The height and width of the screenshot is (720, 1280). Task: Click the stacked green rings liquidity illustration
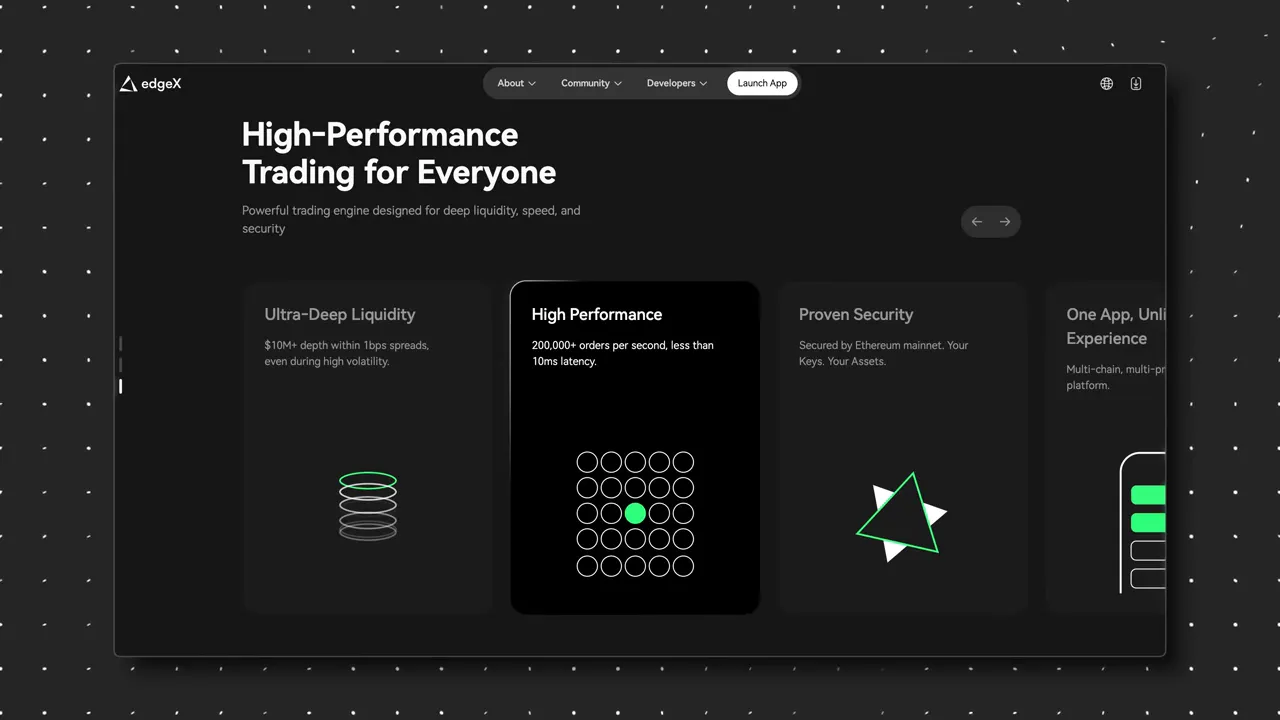tap(368, 506)
